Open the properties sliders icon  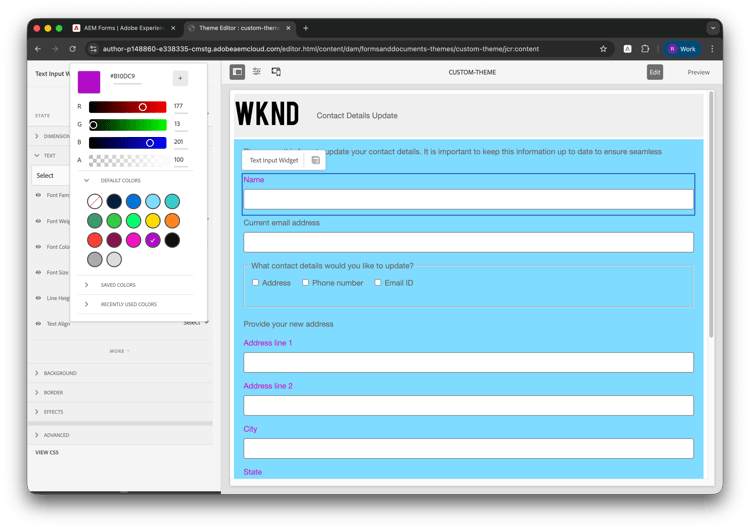click(x=257, y=72)
